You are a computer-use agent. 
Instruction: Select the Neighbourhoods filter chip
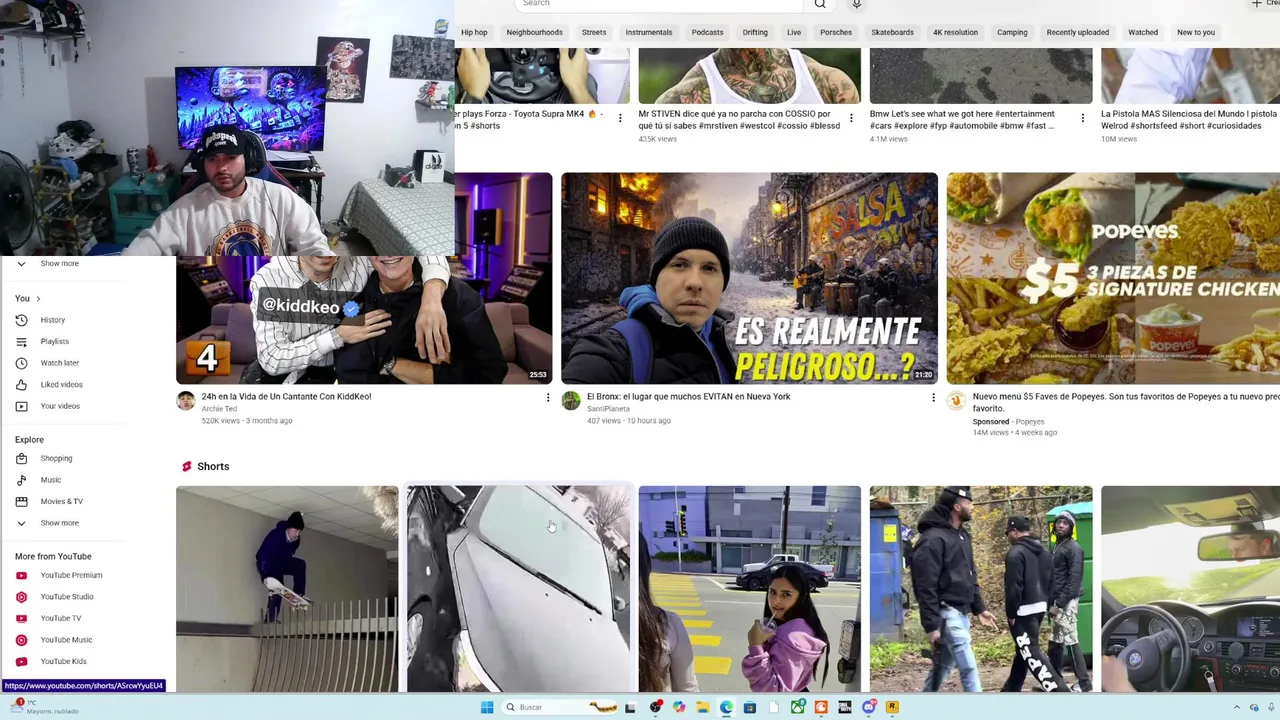pyautogui.click(x=534, y=32)
